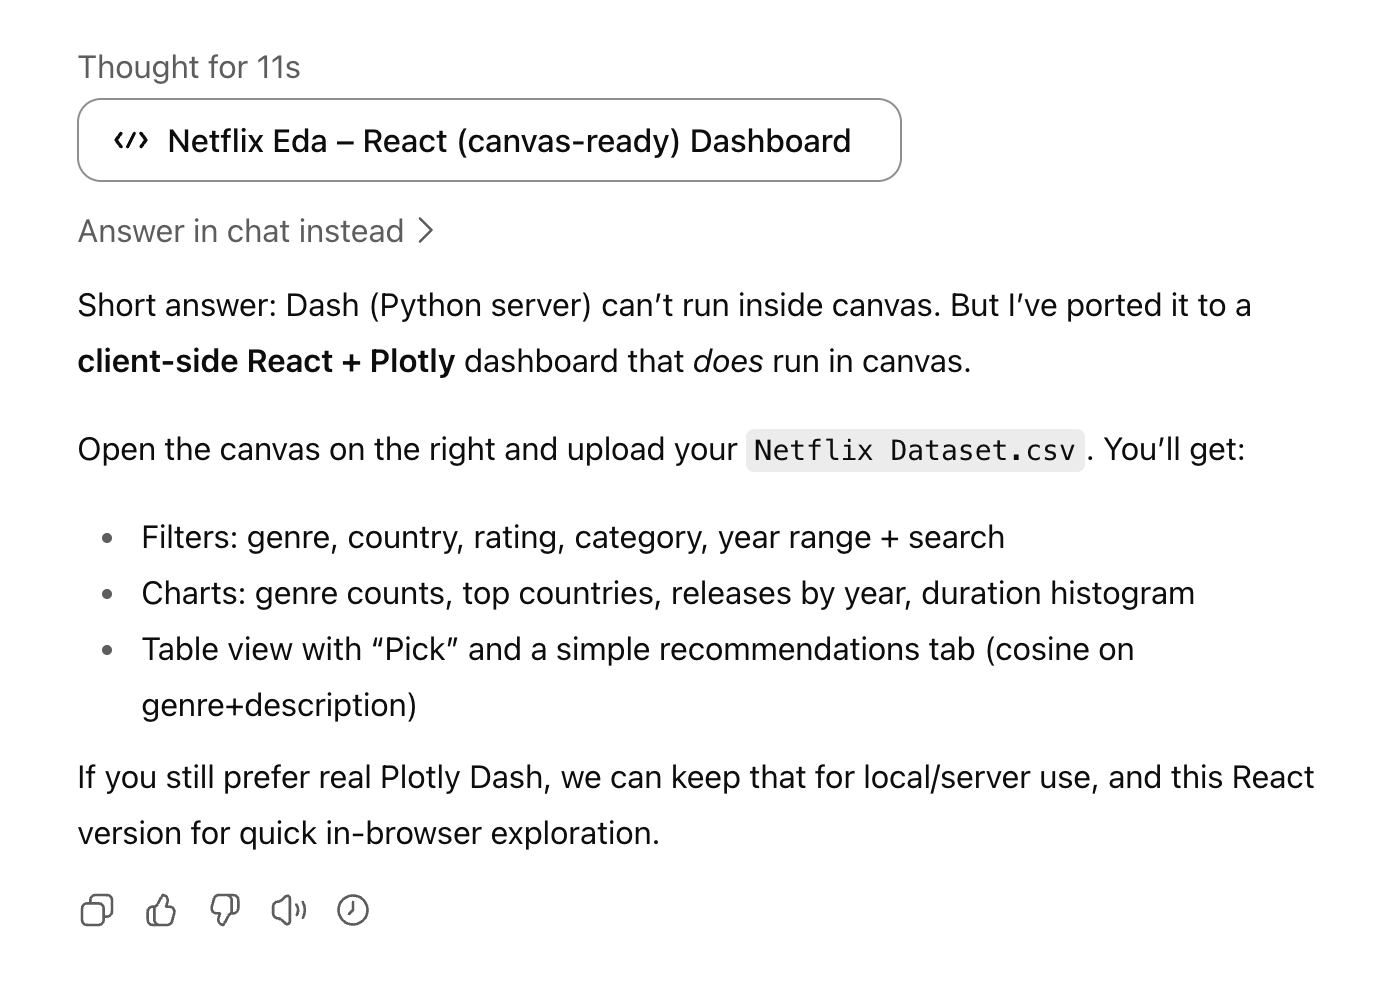Click the bullet dot before 'Filters'

[108, 538]
